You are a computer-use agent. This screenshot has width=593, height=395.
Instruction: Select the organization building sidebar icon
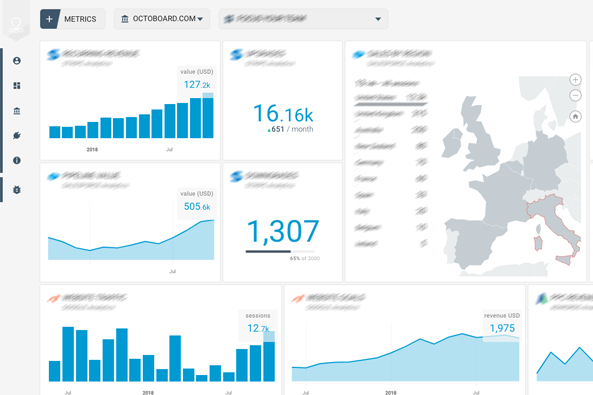17,111
